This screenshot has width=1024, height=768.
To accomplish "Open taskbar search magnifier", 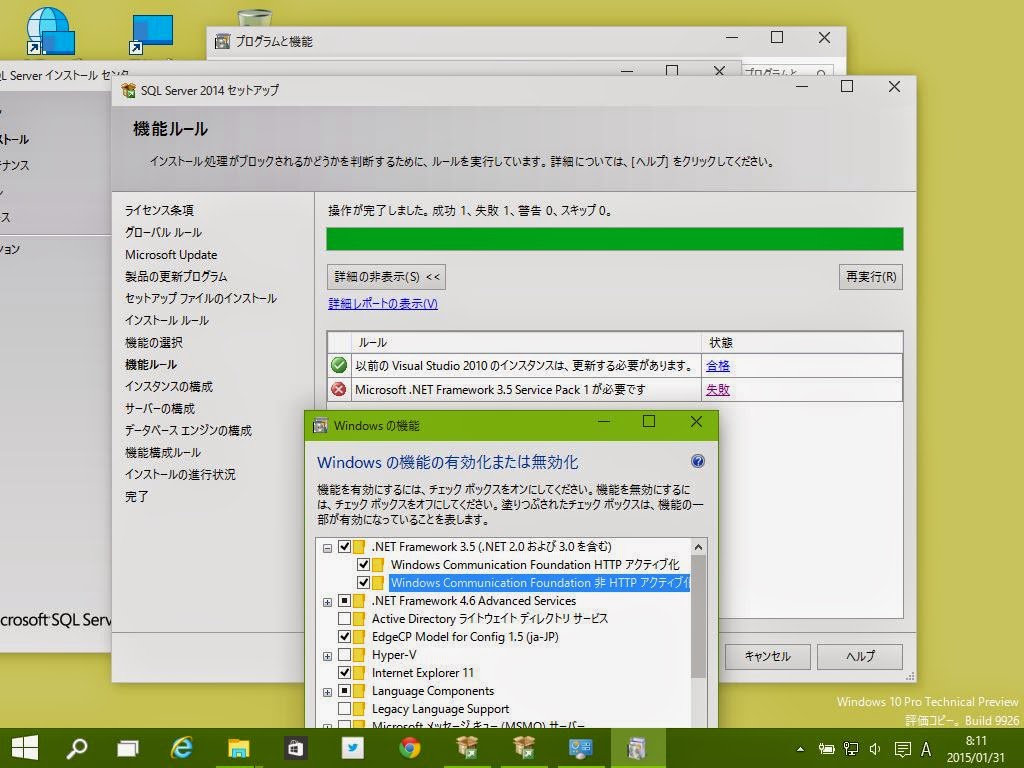I will [x=77, y=748].
